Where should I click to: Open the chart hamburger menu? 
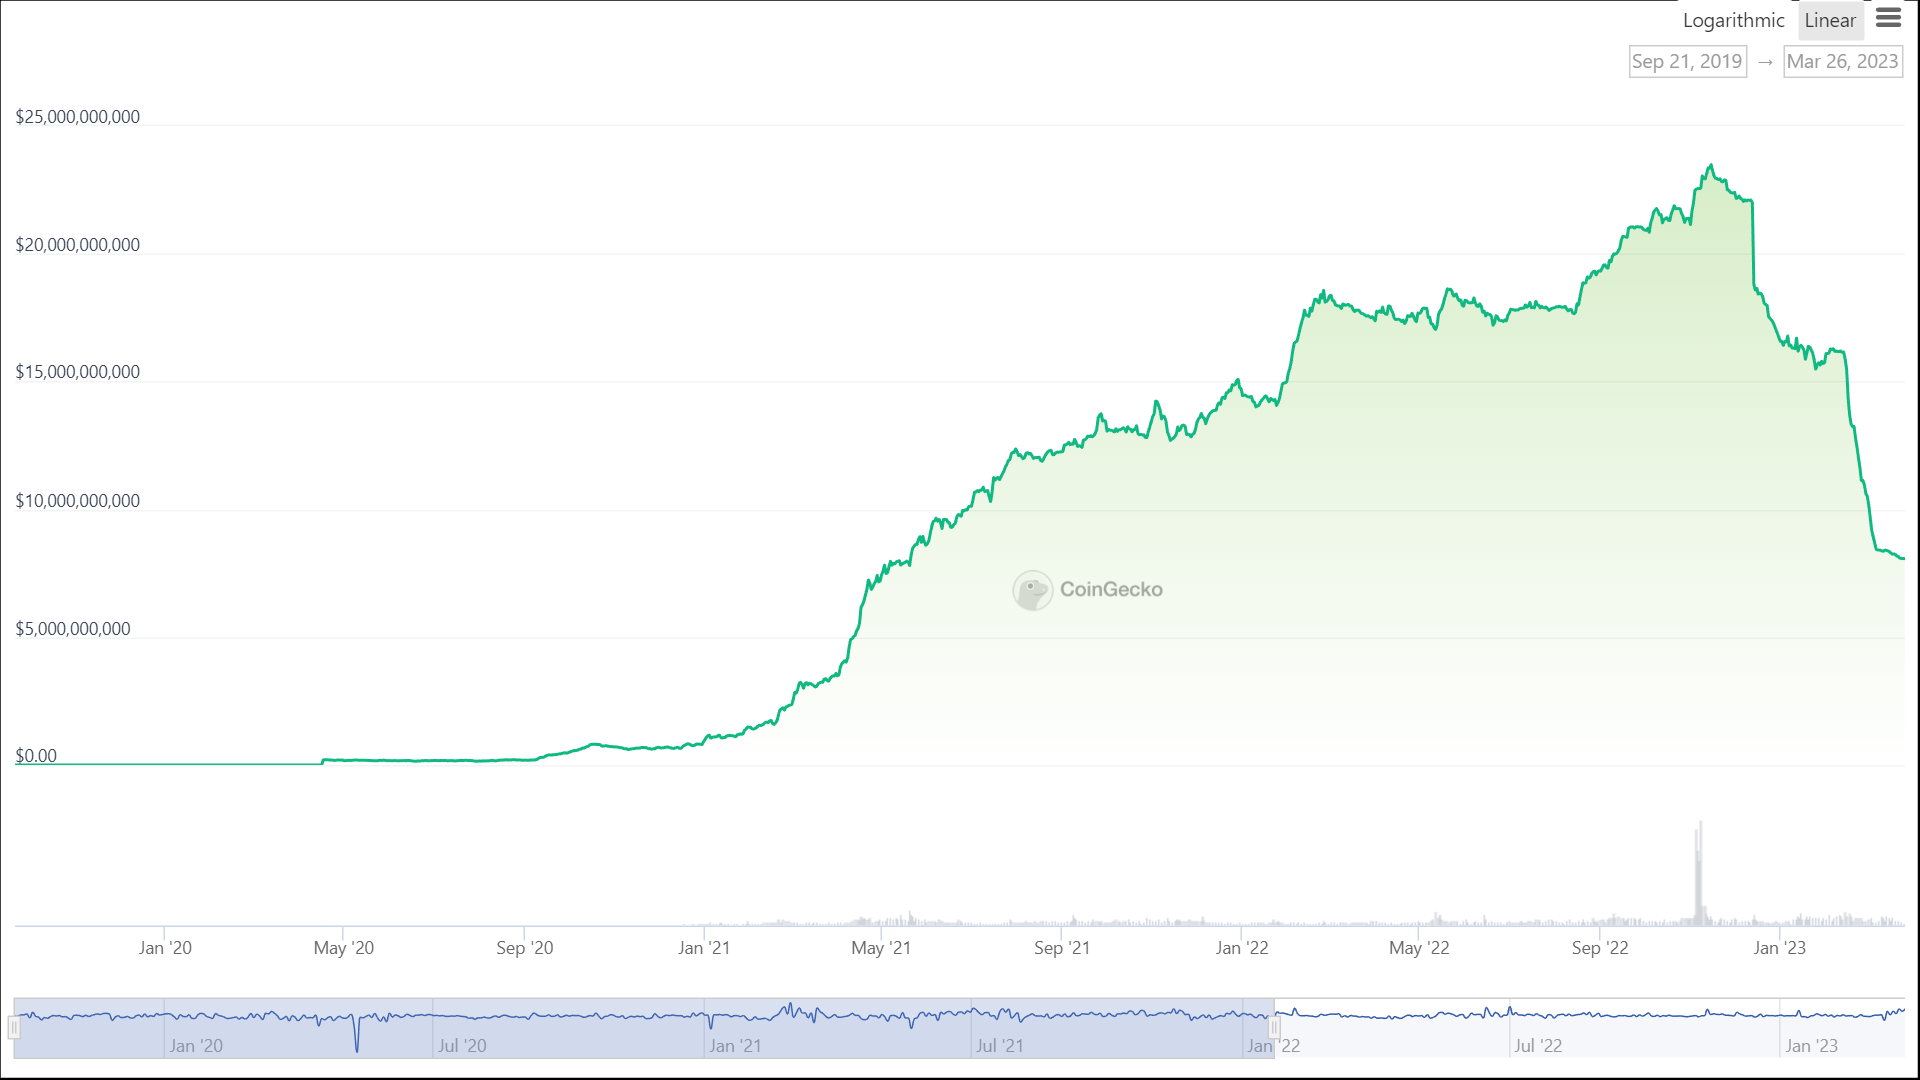pyautogui.click(x=1888, y=18)
